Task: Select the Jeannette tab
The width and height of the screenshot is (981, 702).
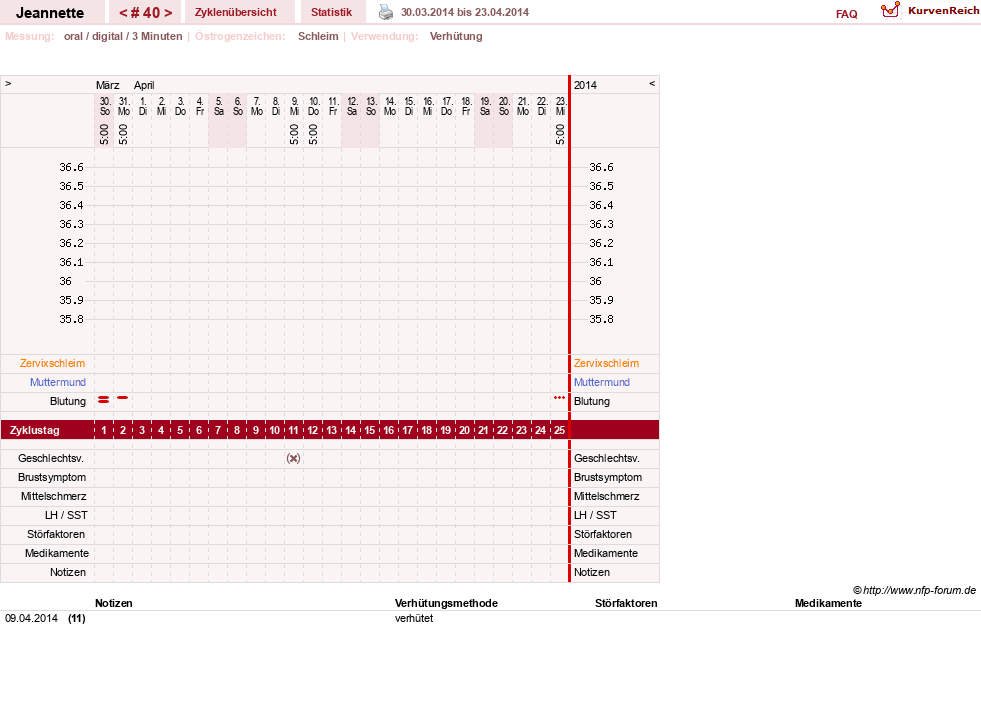Action: (50, 13)
